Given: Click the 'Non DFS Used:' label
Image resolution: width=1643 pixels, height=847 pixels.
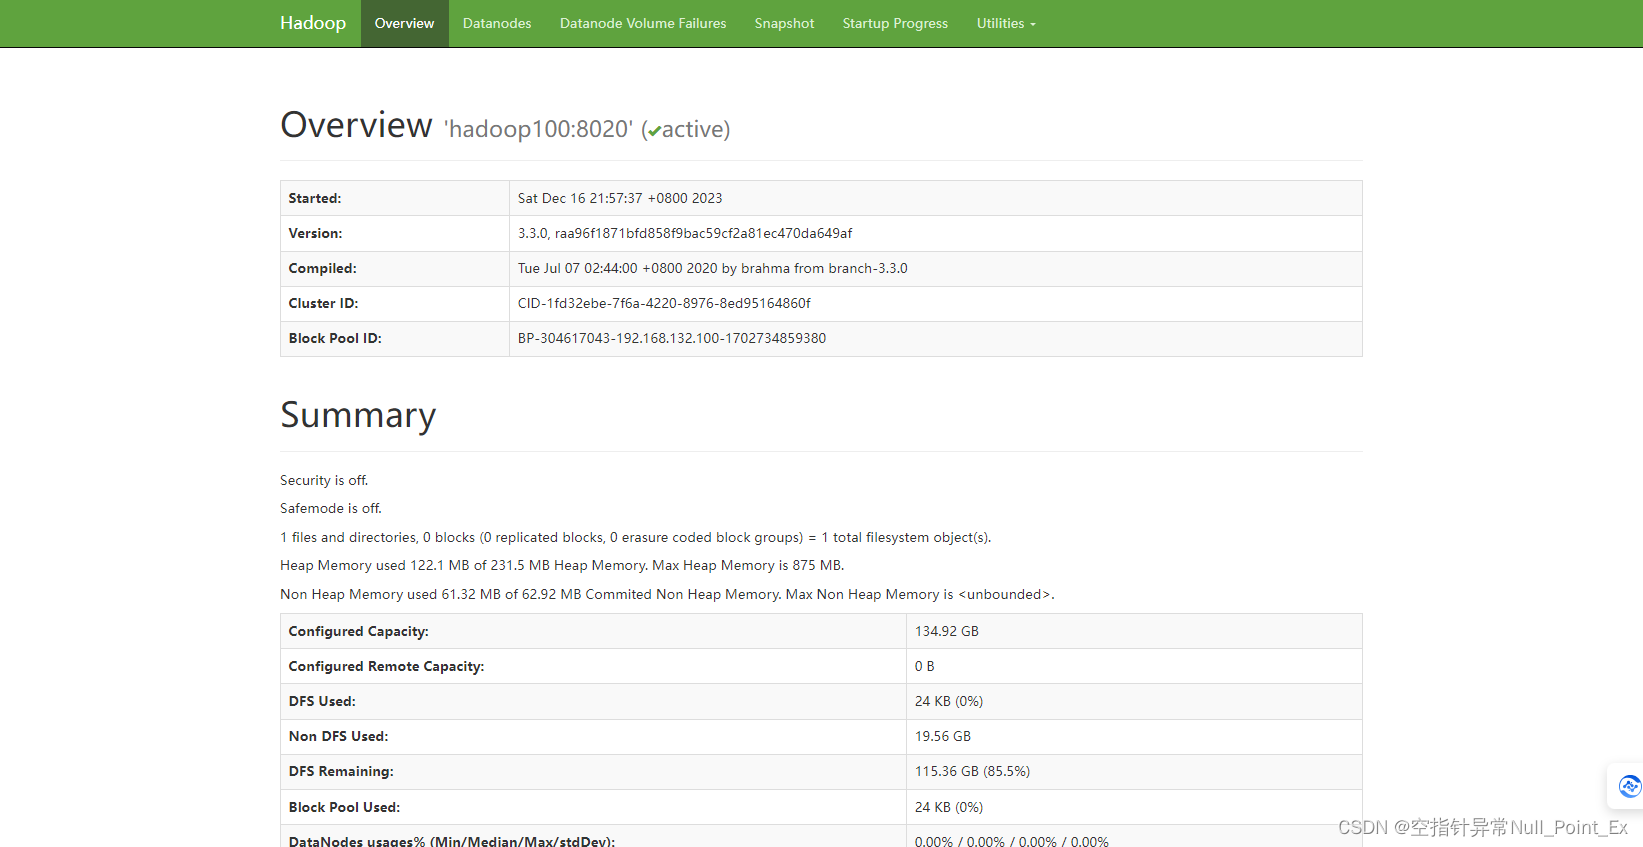Looking at the screenshot, I should (x=339, y=736).
